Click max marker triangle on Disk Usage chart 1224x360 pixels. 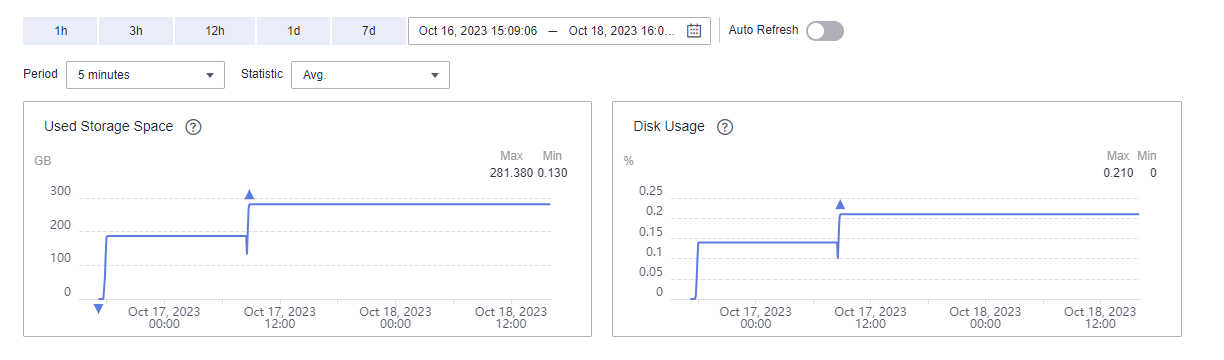click(x=840, y=205)
